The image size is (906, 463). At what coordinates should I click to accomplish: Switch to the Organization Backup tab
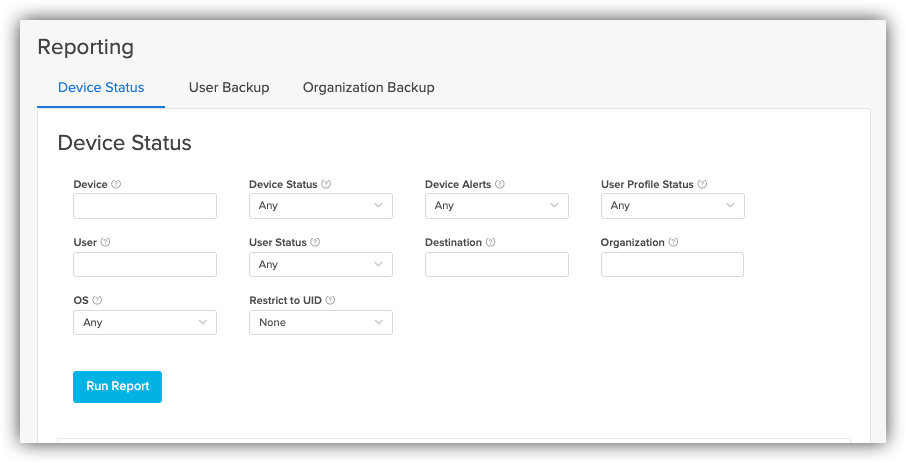pyautogui.click(x=369, y=87)
